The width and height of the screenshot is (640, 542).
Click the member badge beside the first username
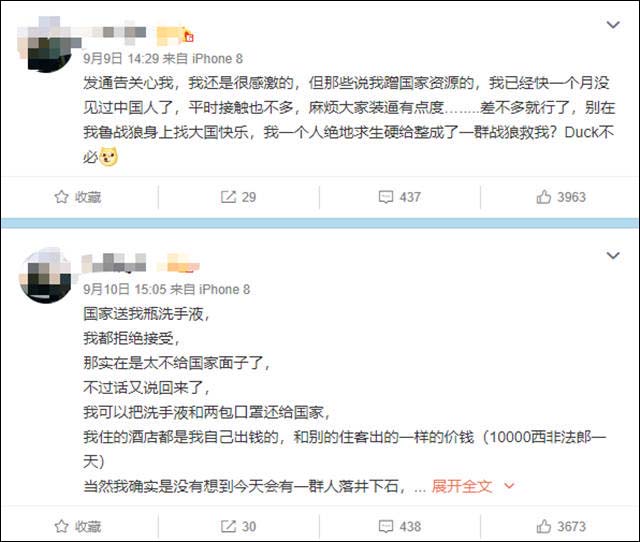tap(176, 36)
